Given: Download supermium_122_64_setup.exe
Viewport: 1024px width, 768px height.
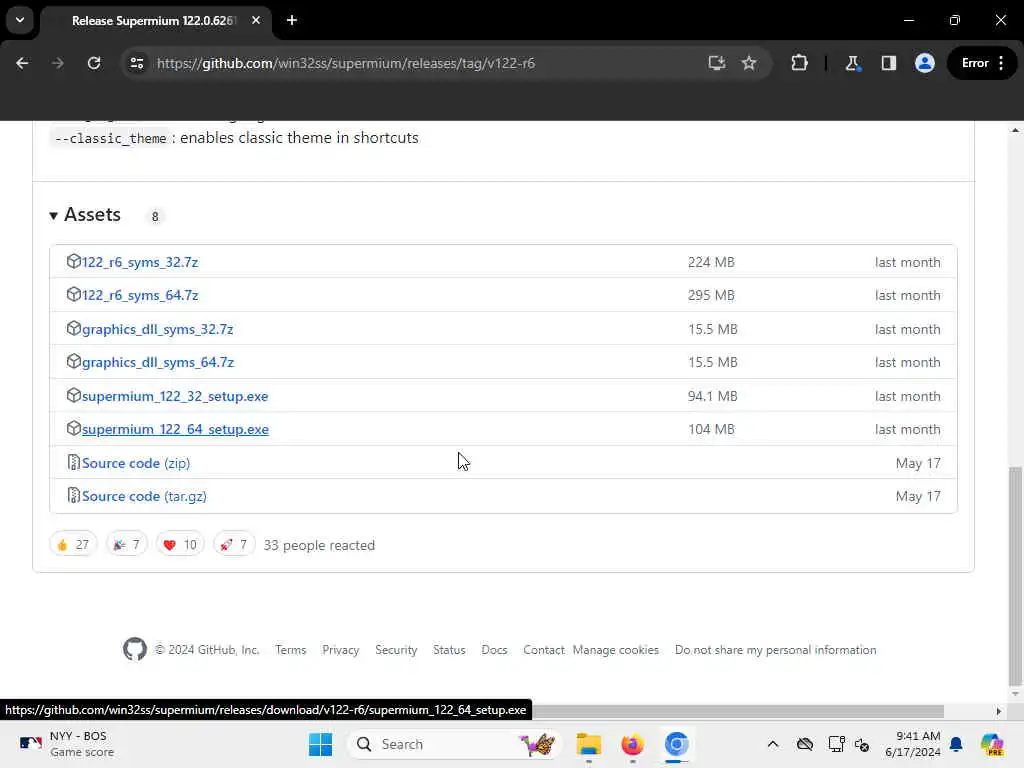Looking at the screenshot, I should (x=175, y=430).
